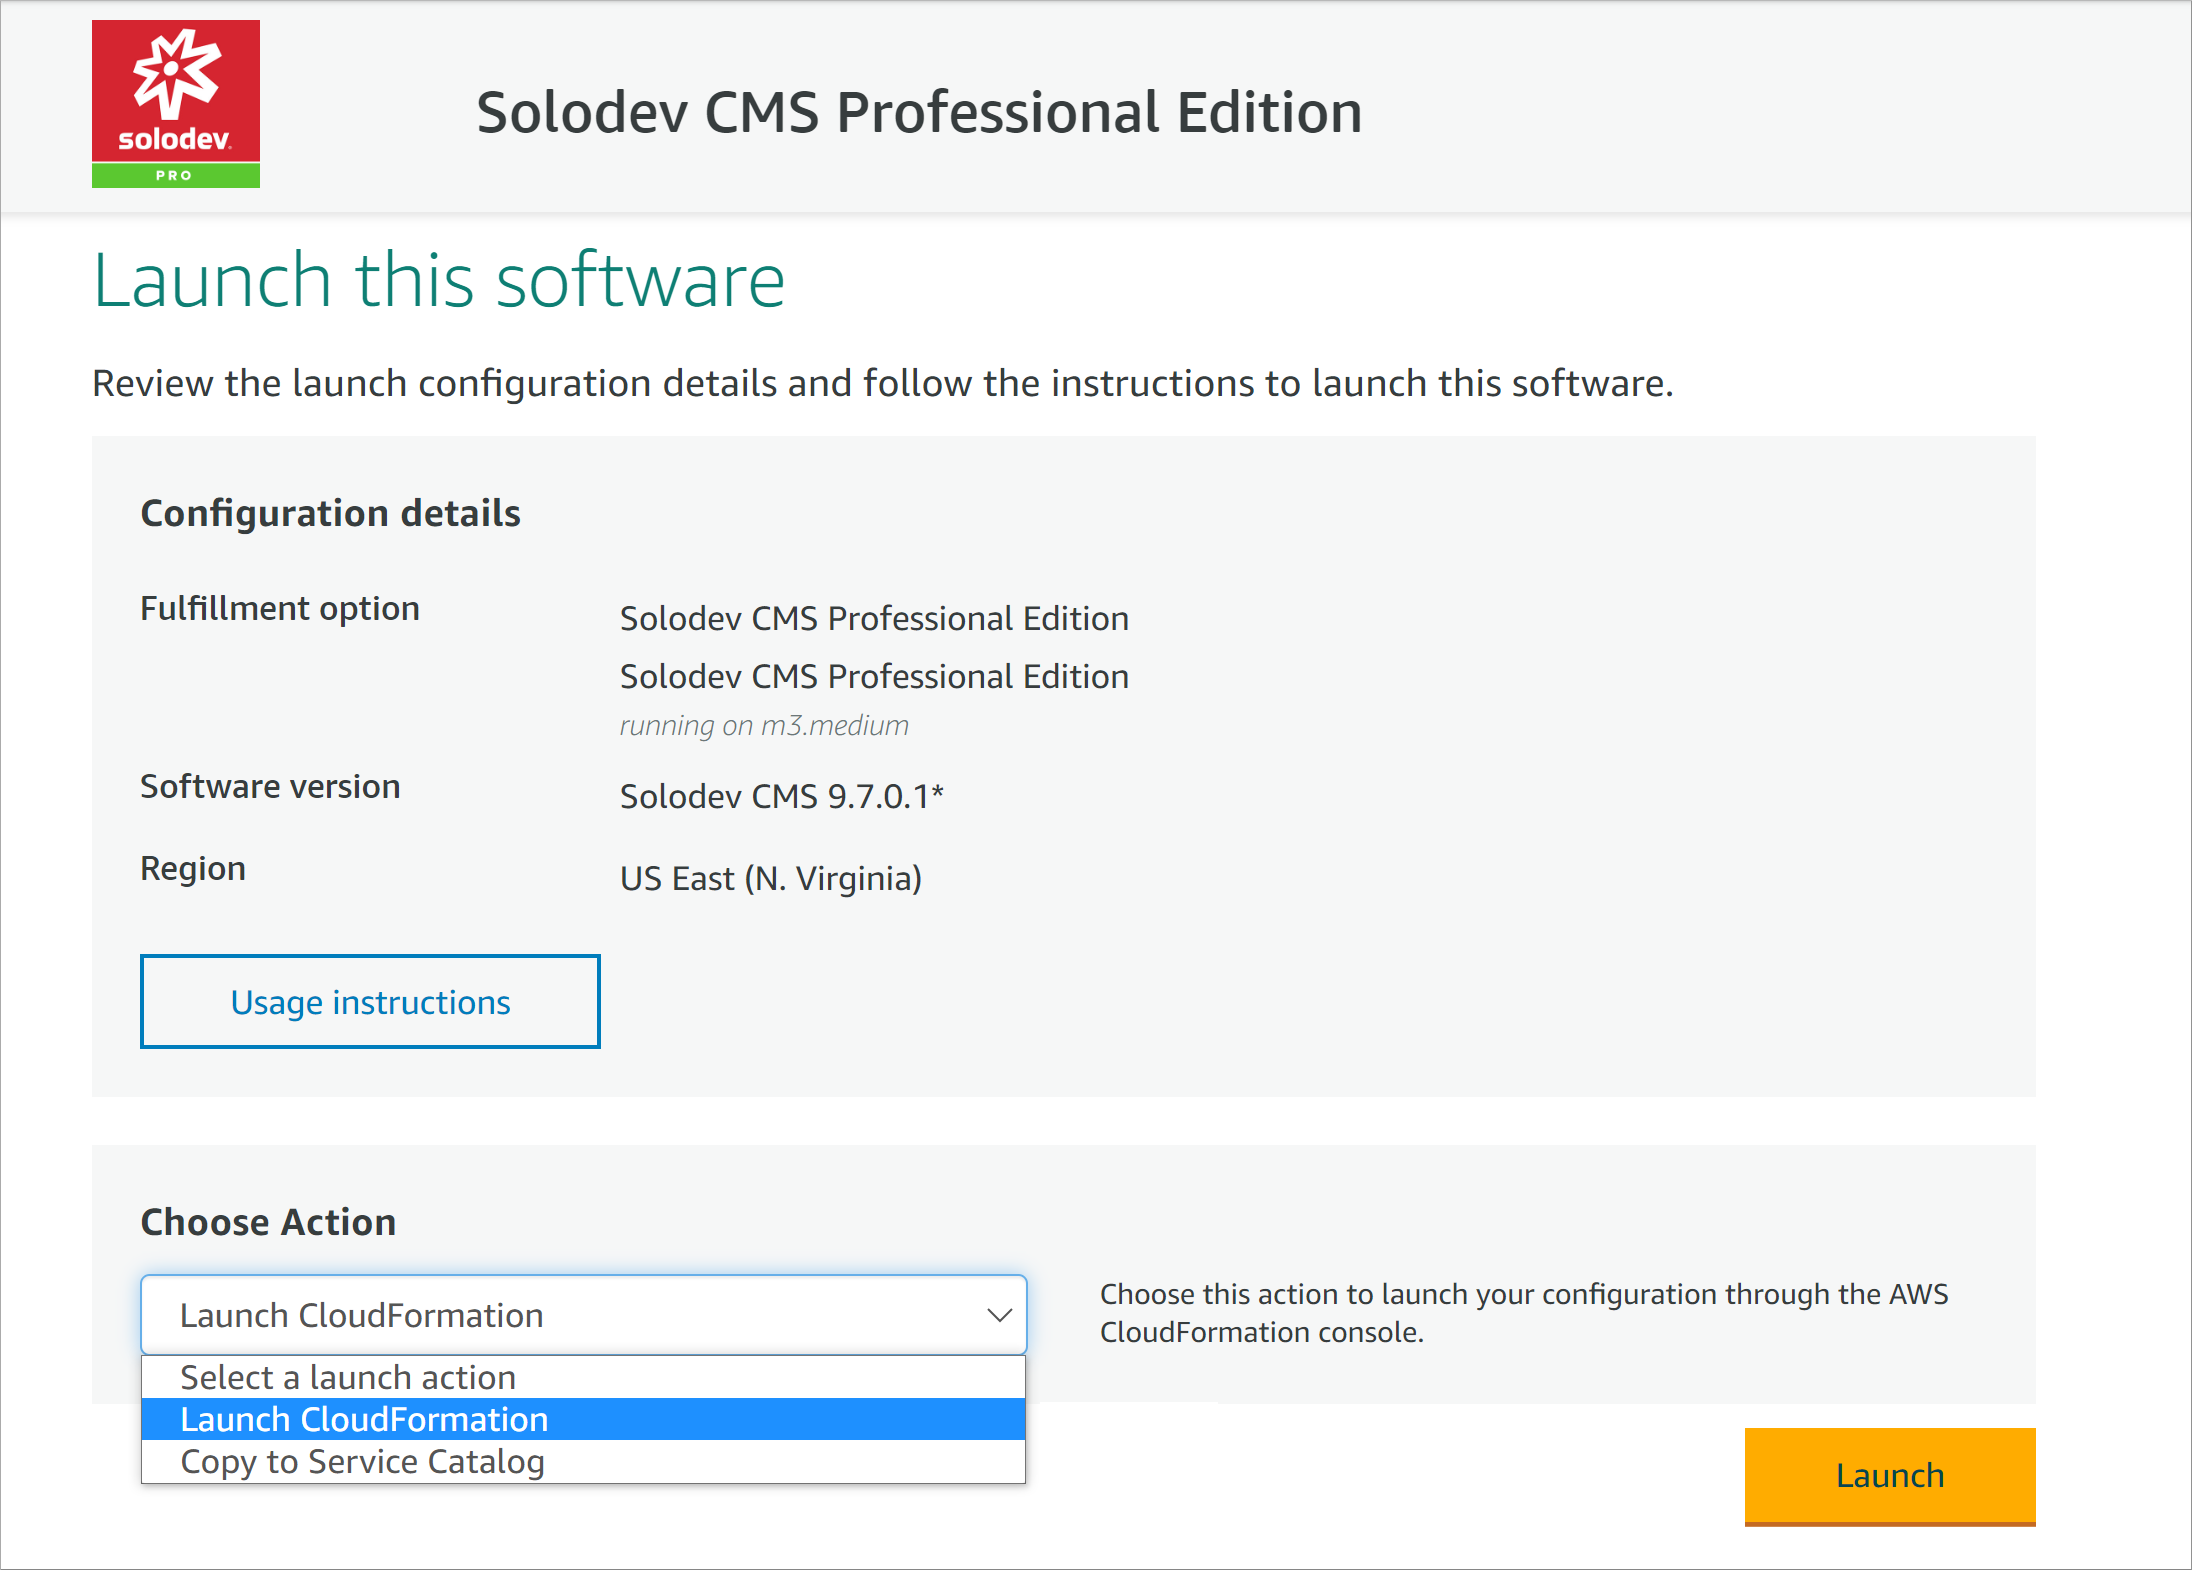Open the Usage instructions panel
Image resolution: width=2192 pixels, height=1570 pixels.
369,1001
